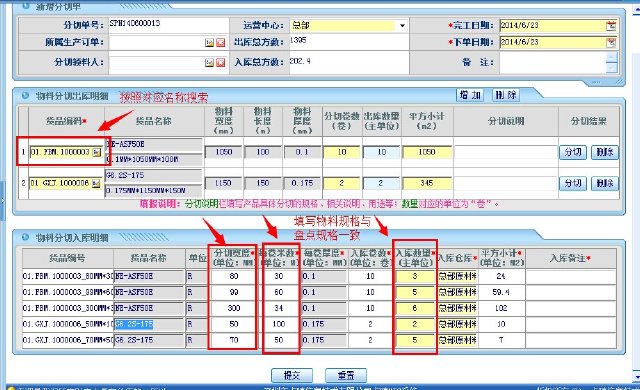Open item search icon in row 2 货品编码

click(x=96, y=184)
